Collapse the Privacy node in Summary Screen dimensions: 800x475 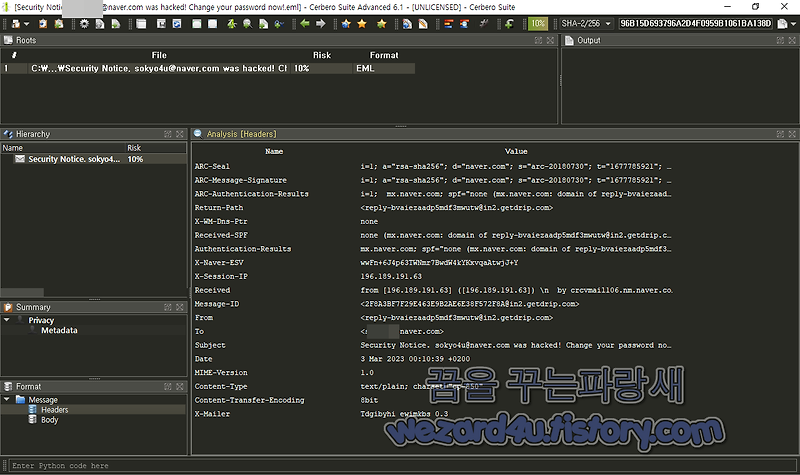pos(7,320)
